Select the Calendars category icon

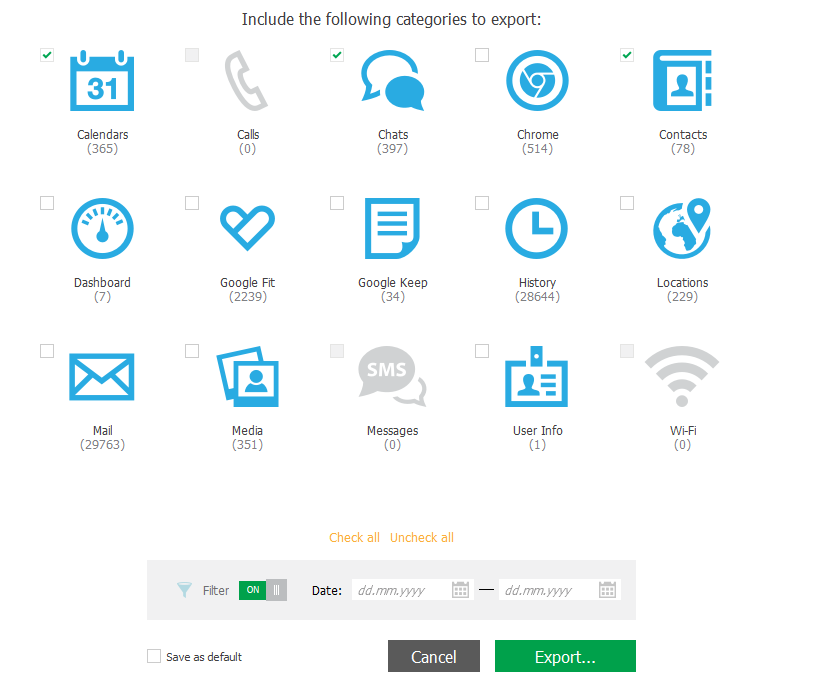pyautogui.click(x=102, y=82)
